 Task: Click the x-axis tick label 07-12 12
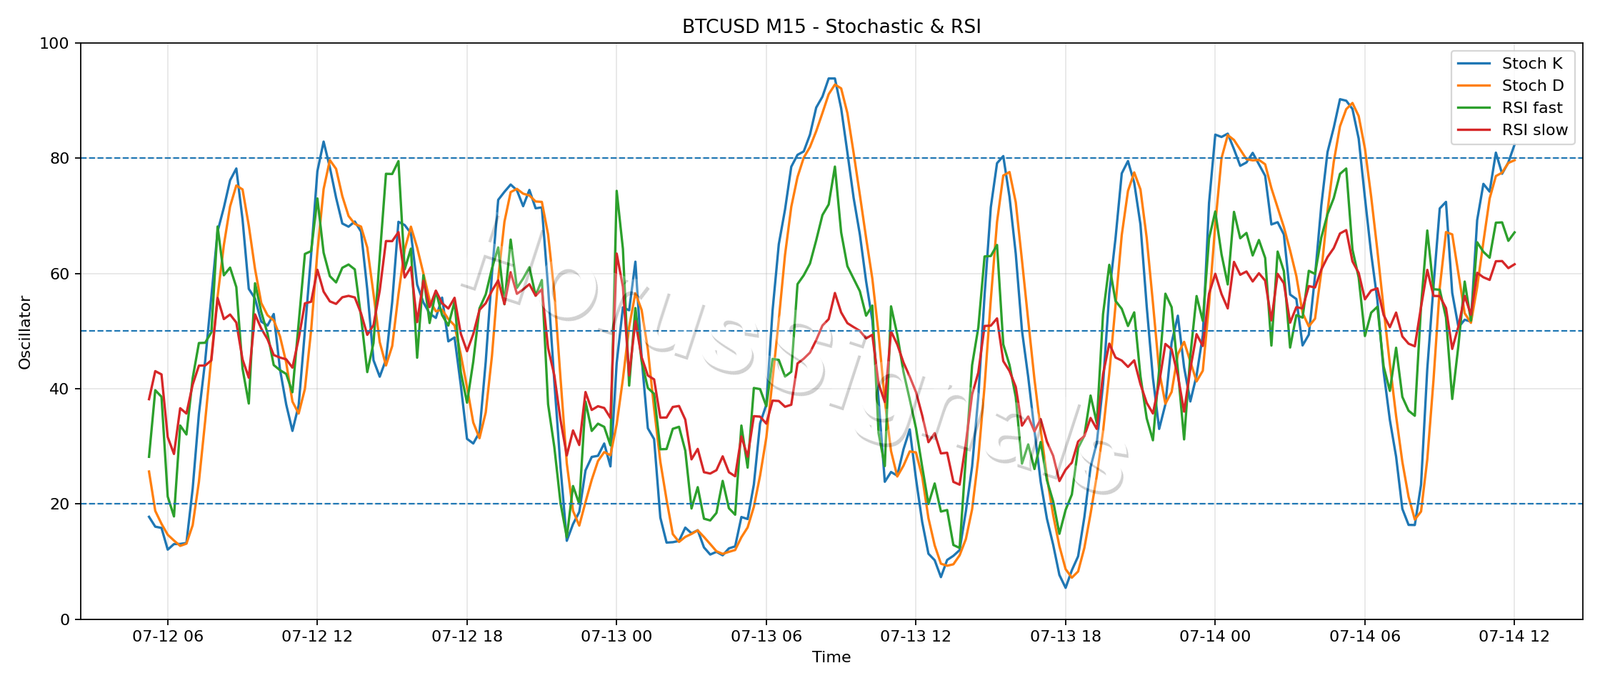[x=317, y=636]
